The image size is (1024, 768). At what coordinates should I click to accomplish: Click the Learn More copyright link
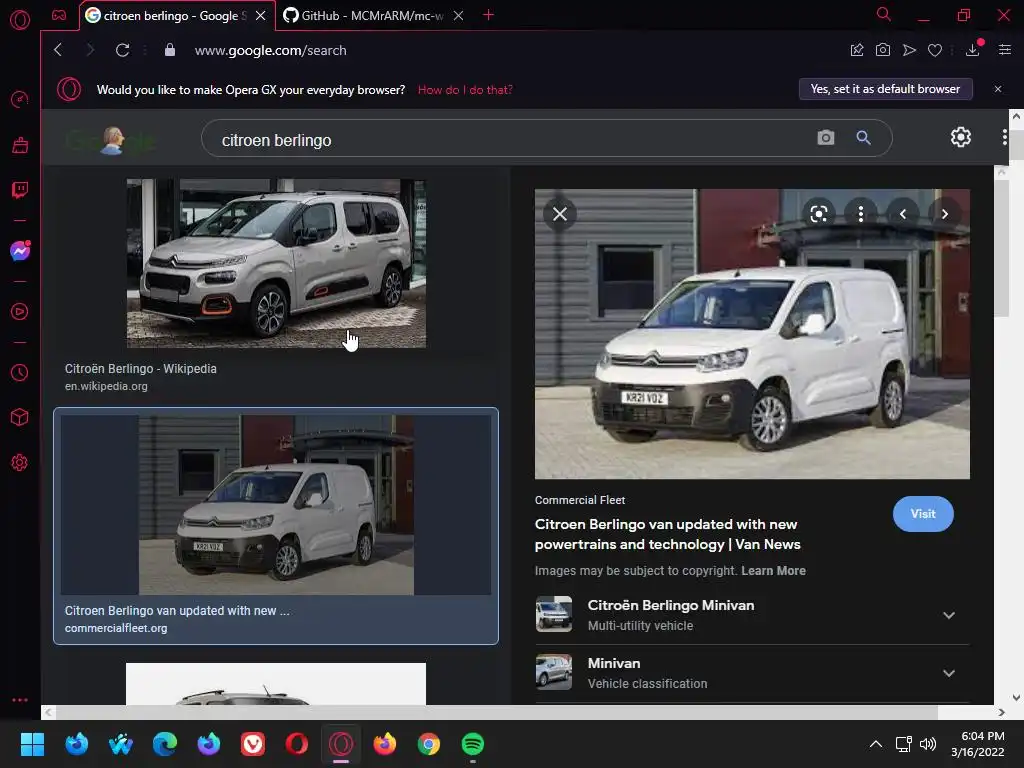(x=773, y=571)
